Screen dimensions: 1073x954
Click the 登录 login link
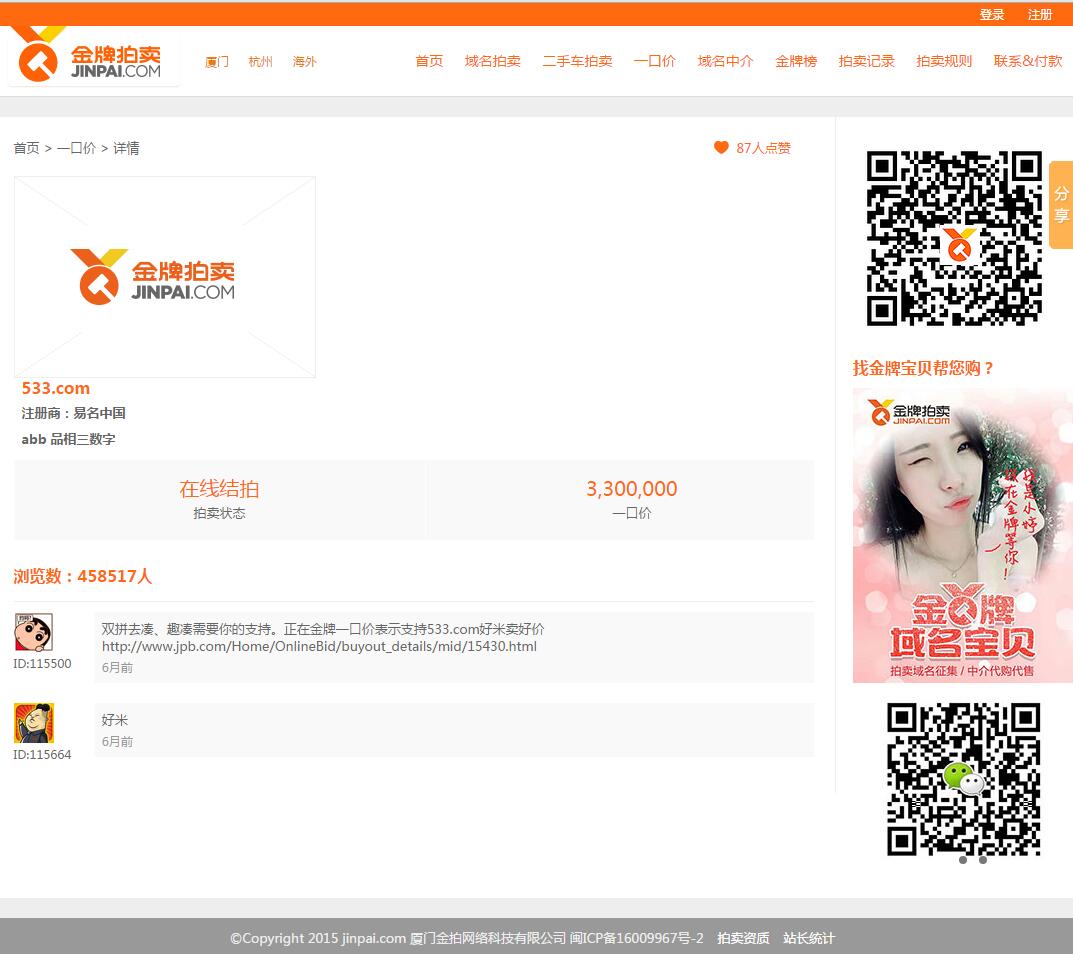tap(992, 14)
